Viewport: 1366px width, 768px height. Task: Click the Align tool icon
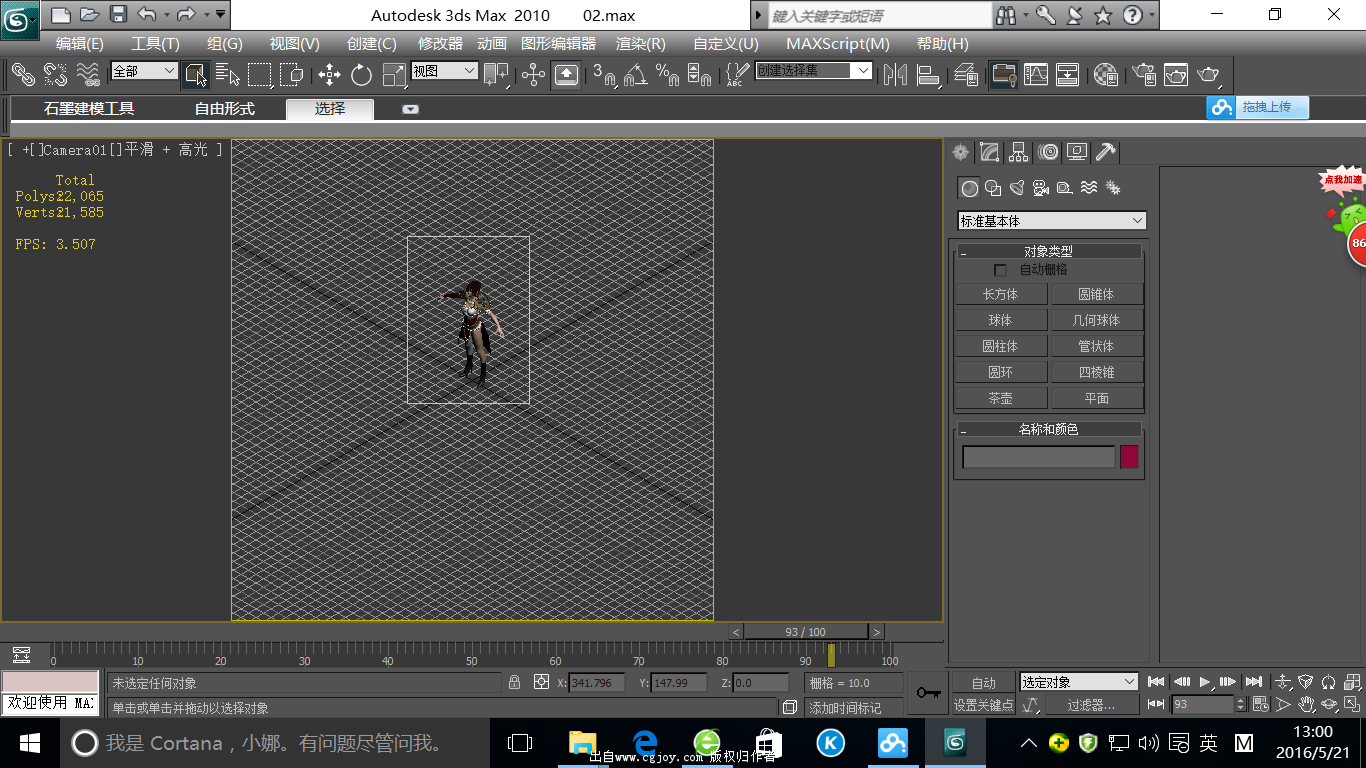(928, 74)
